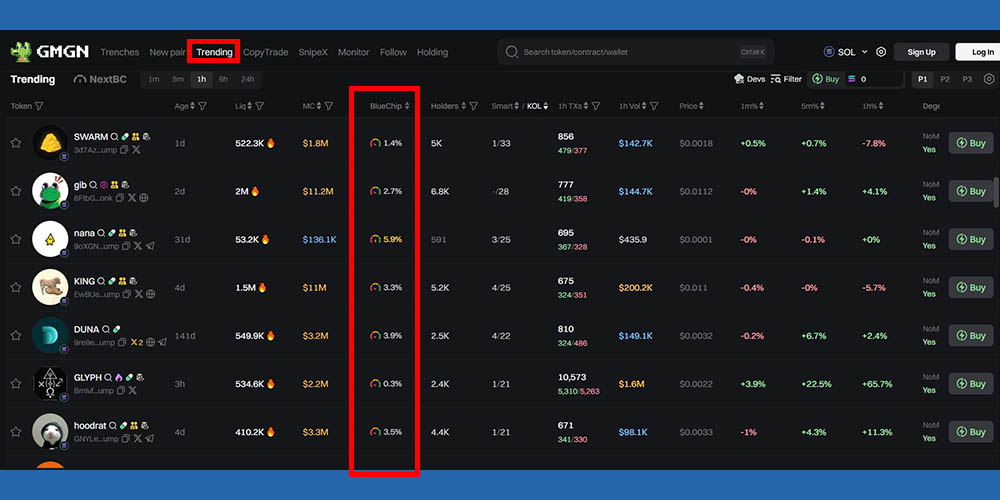Star the SWARM token as favorite
The height and width of the screenshot is (500, 1000).
pyautogui.click(x=16, y=143)
